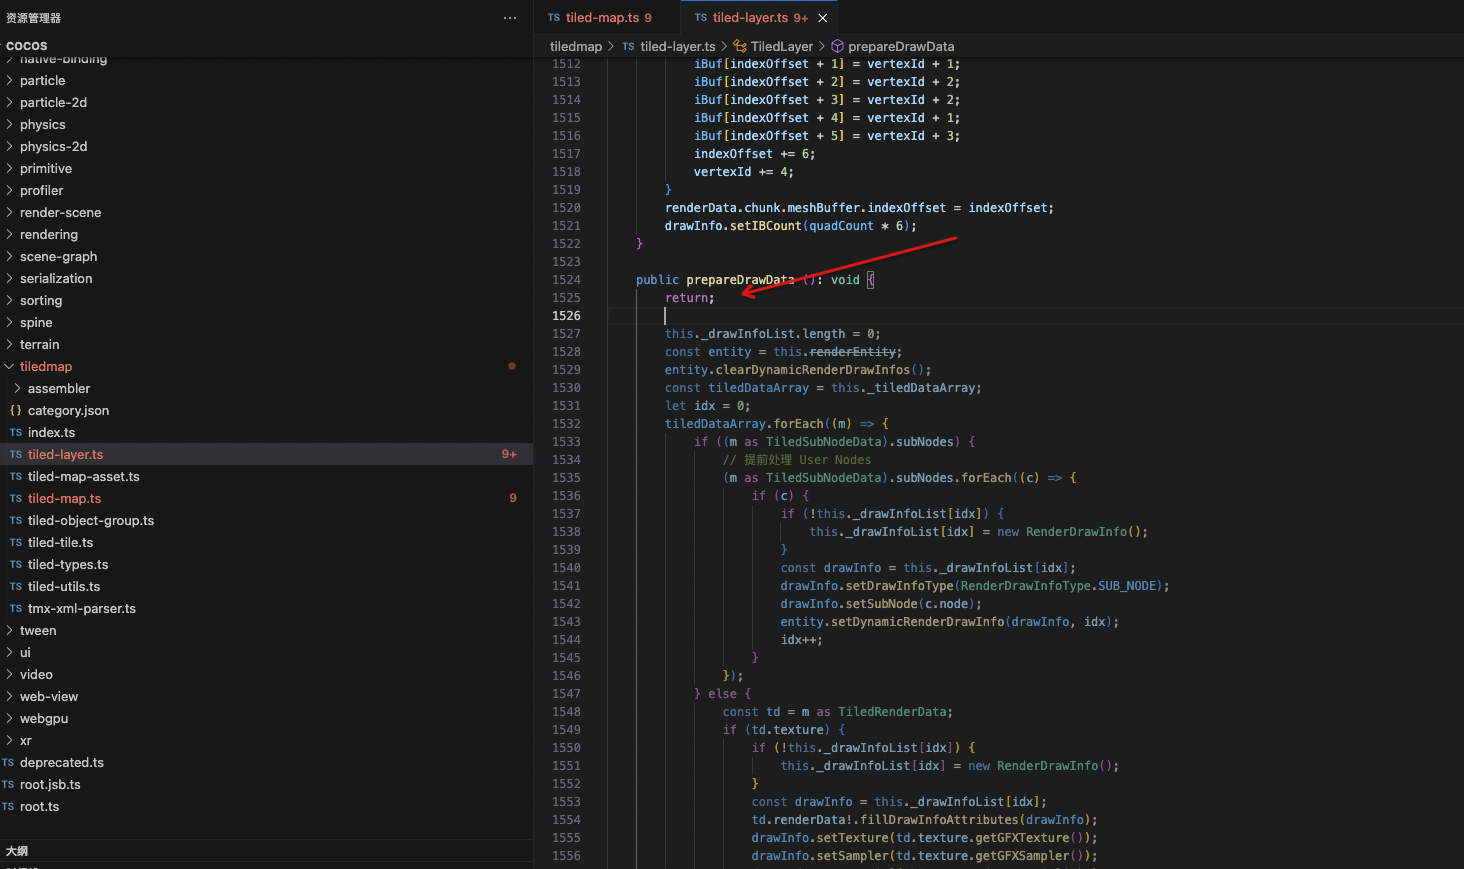Open tiled-map.ts from the file tree
Image resolution: width=1464 pixels, height=869 pixels.
[266, 499]
